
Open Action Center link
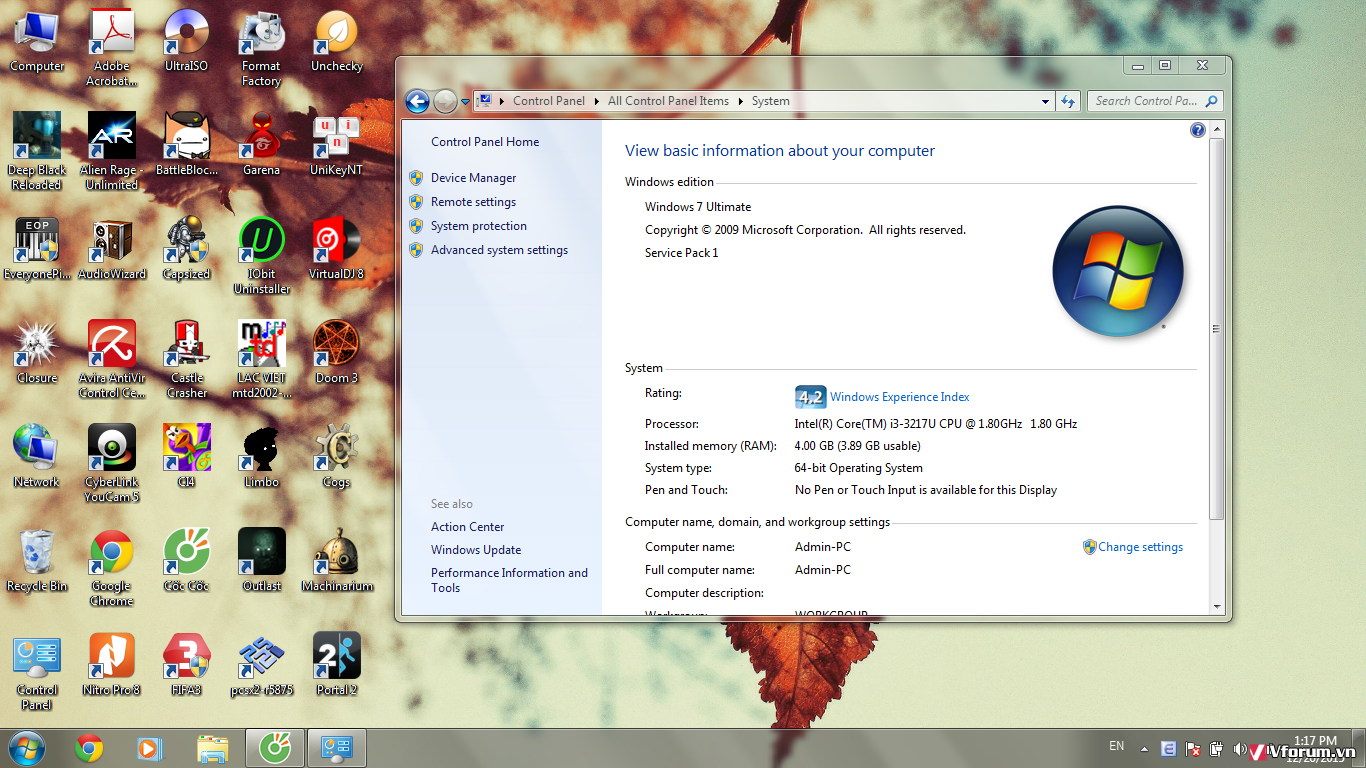click(x=467, y=527)
